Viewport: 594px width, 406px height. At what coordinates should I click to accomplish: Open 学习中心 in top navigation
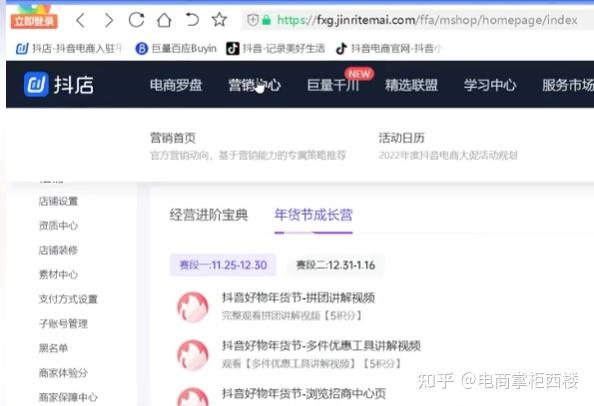(490, 85)
